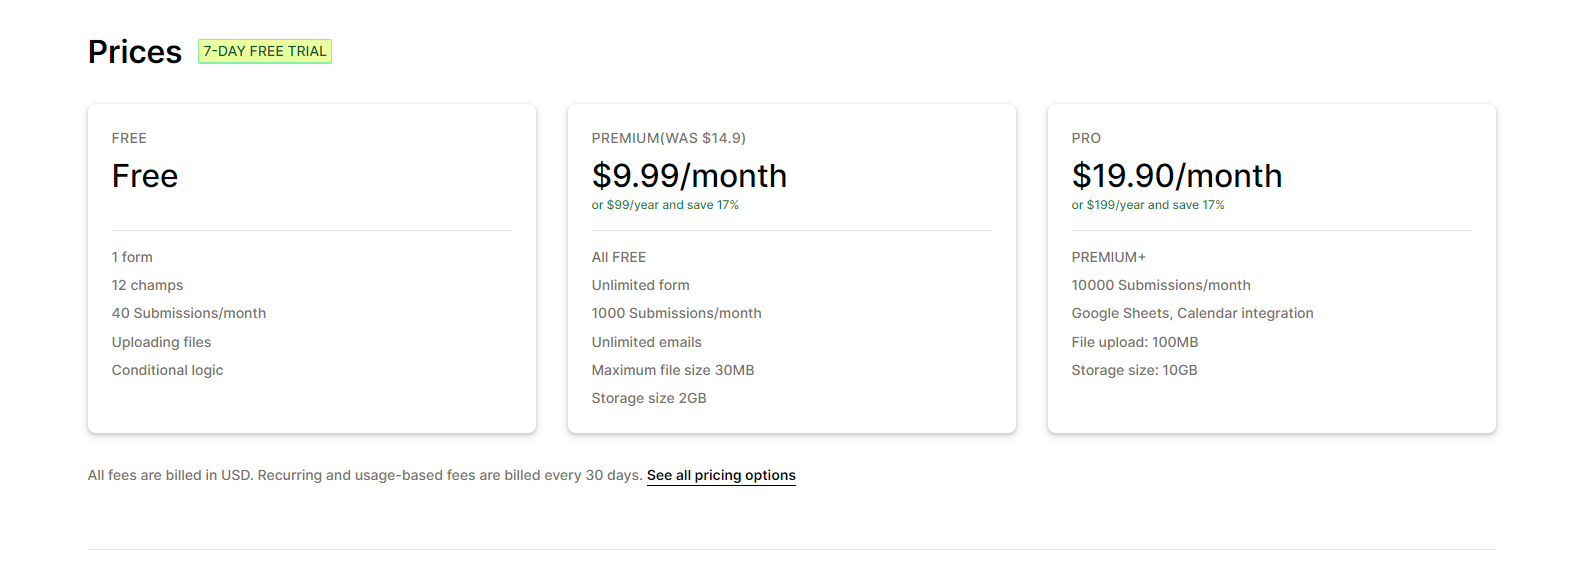Click the $99/year save 17% text
1572x565 pixels.
(665, 205)
